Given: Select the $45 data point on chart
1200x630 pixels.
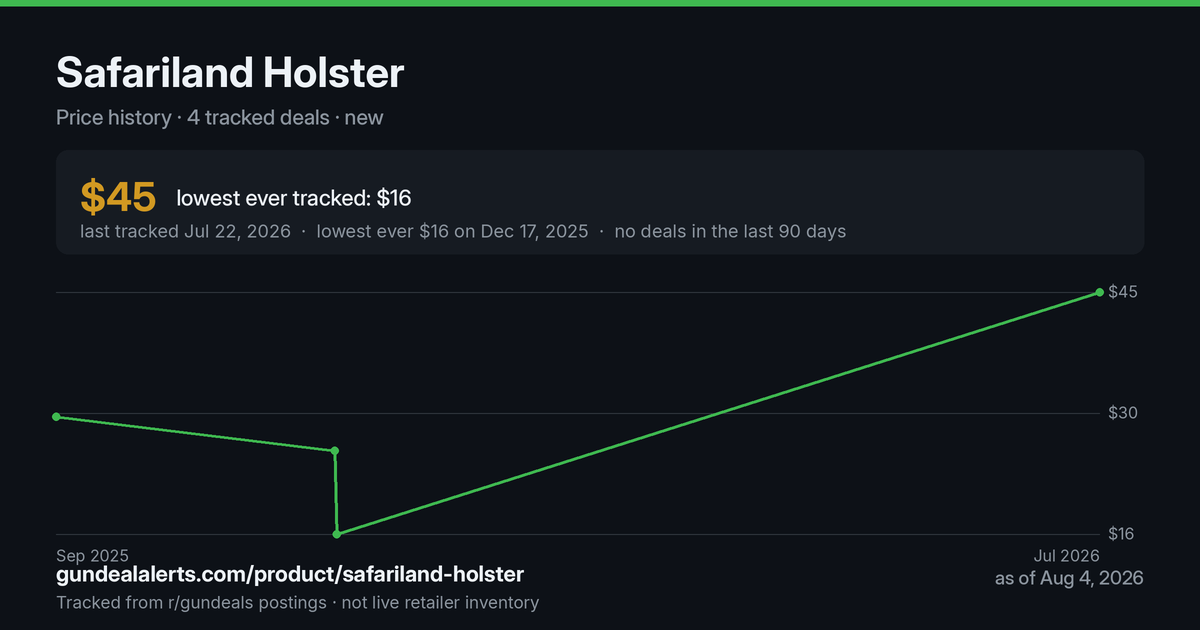Looking at the screenshot, I should pyautogui.click(x=1099, y=292).
